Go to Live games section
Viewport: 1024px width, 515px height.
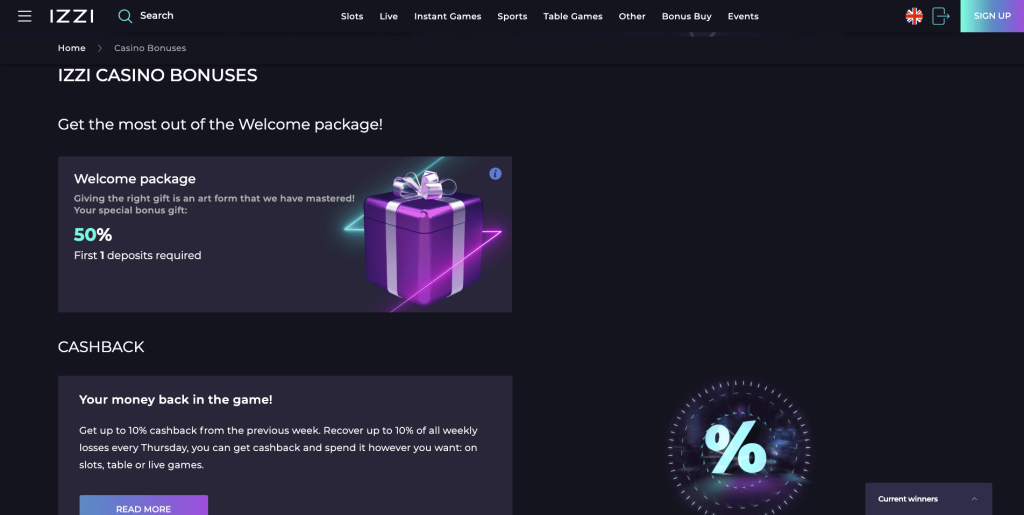[389, 17]
